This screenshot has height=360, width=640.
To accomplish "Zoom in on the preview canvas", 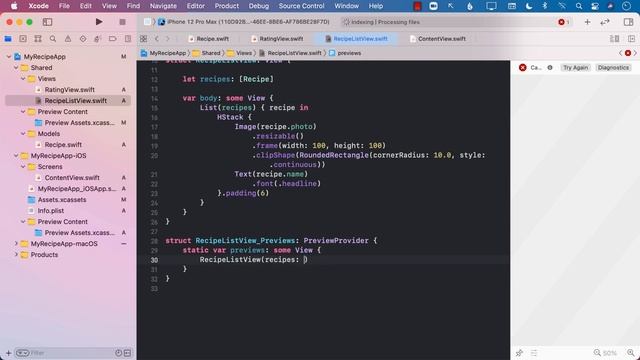I will [631, 353].
